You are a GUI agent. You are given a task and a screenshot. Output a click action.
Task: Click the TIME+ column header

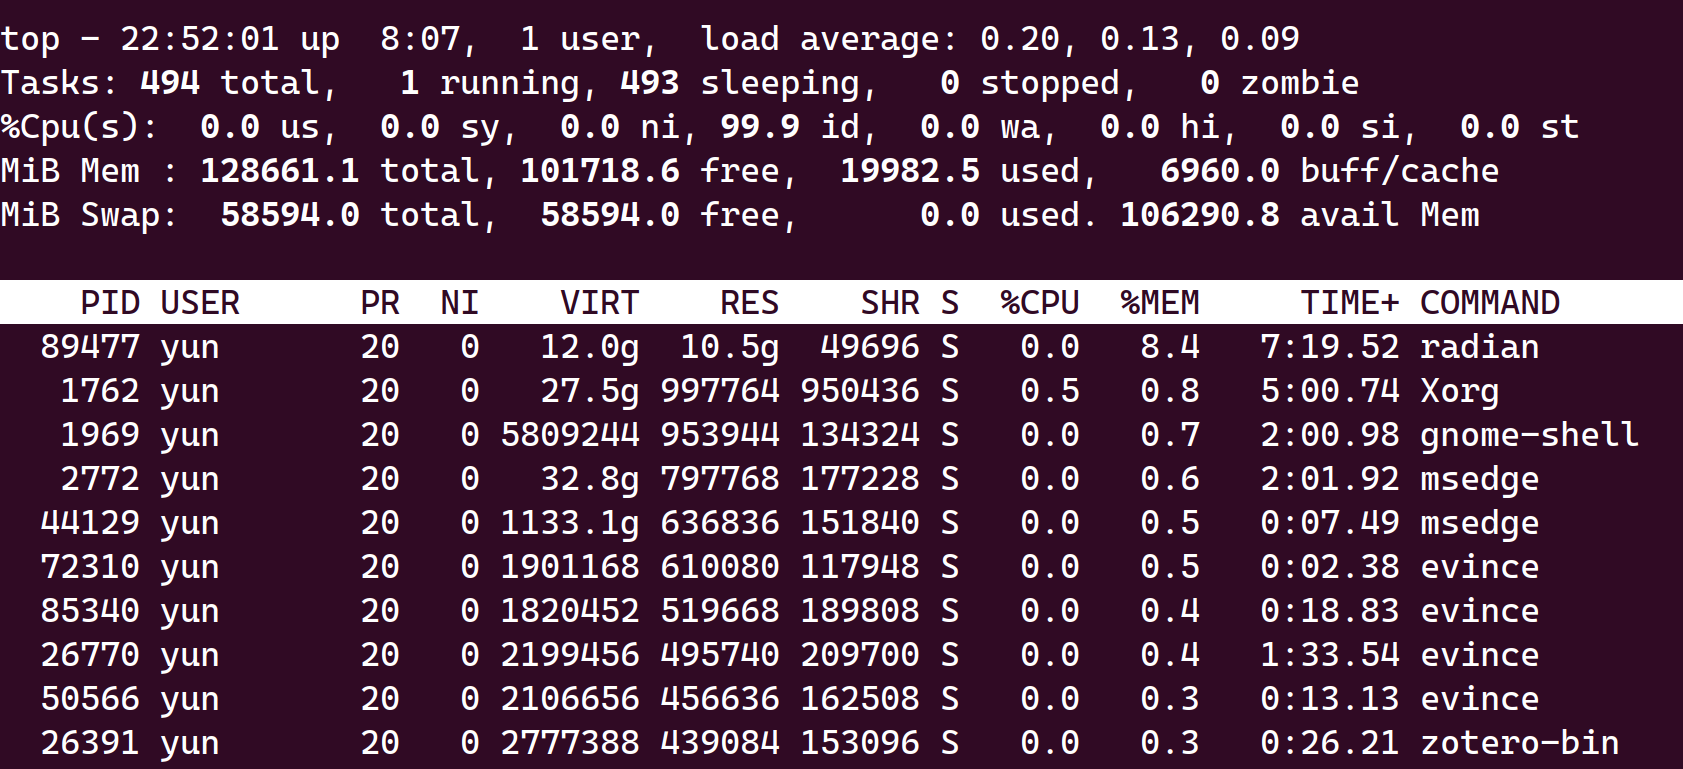point(1350,303)
